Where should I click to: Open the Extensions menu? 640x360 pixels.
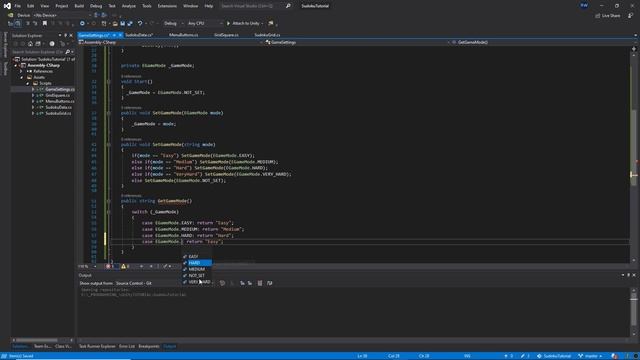167,6
